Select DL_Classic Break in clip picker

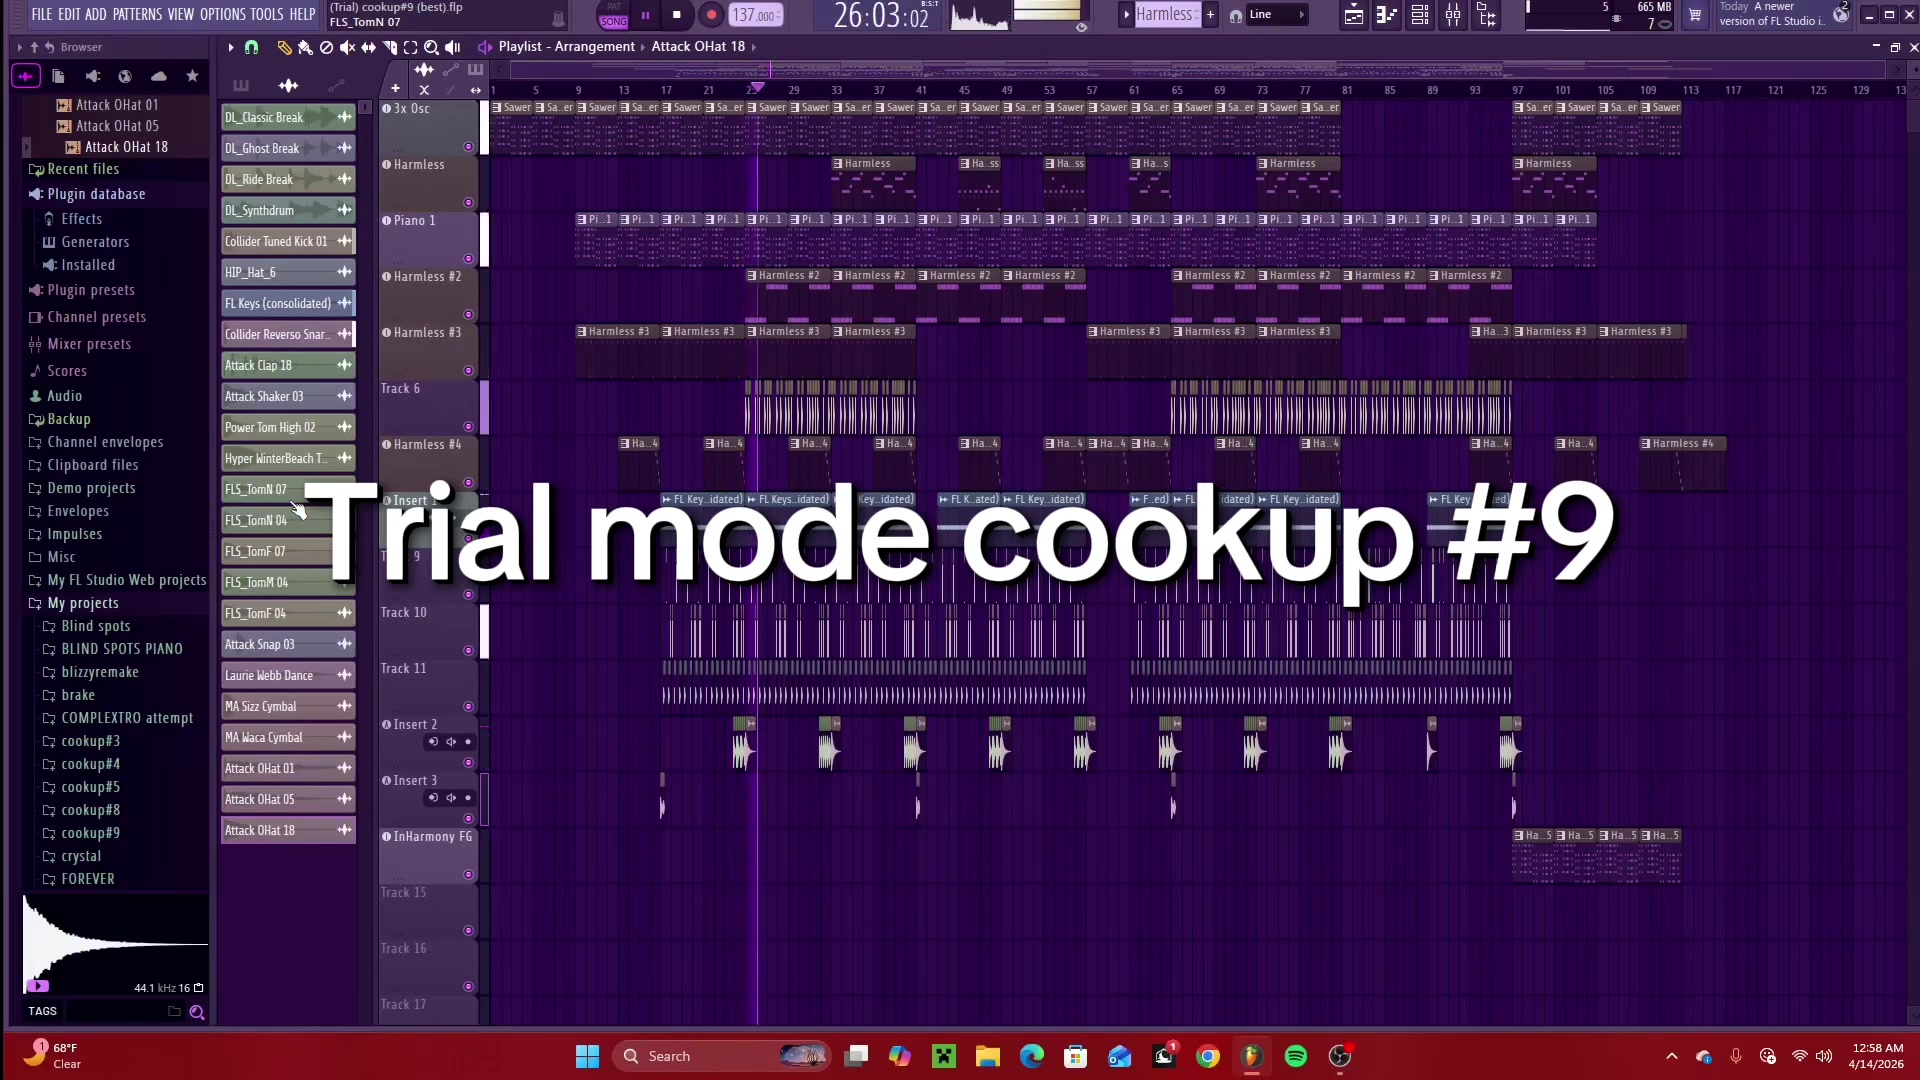coord(288,118)
